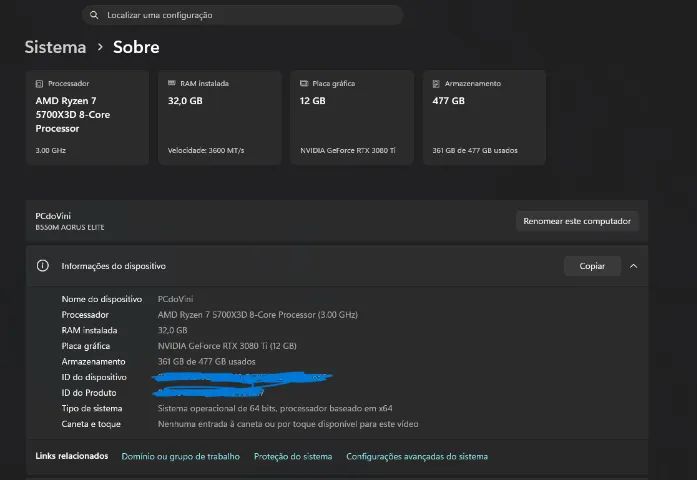Select '361 GB de 477 GB usados' row value

207,361
